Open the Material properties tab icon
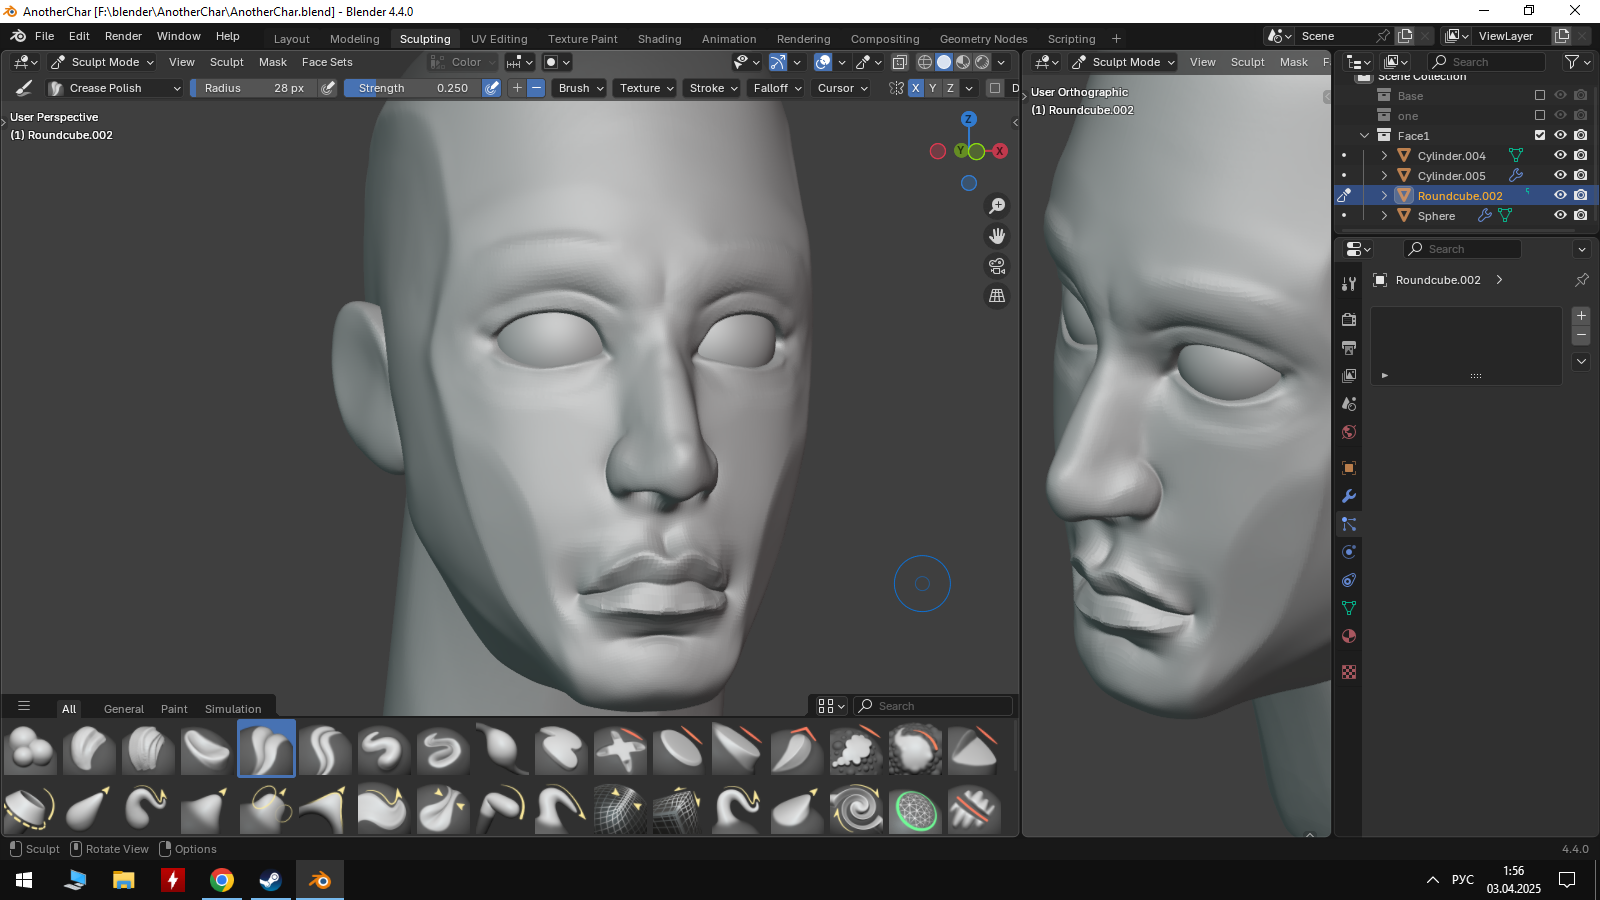Viewport: 1600px width, 900px height. coord(1349,636)
